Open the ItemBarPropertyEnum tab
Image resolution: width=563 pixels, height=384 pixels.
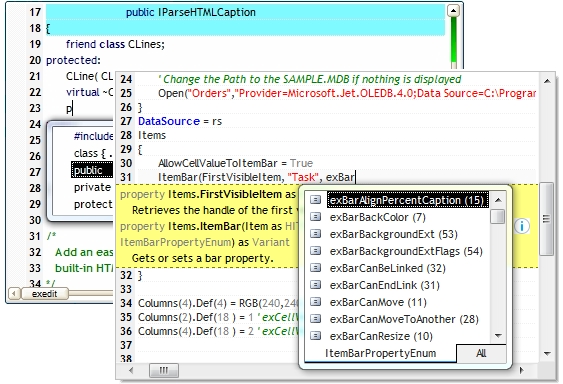coord(380,353)
